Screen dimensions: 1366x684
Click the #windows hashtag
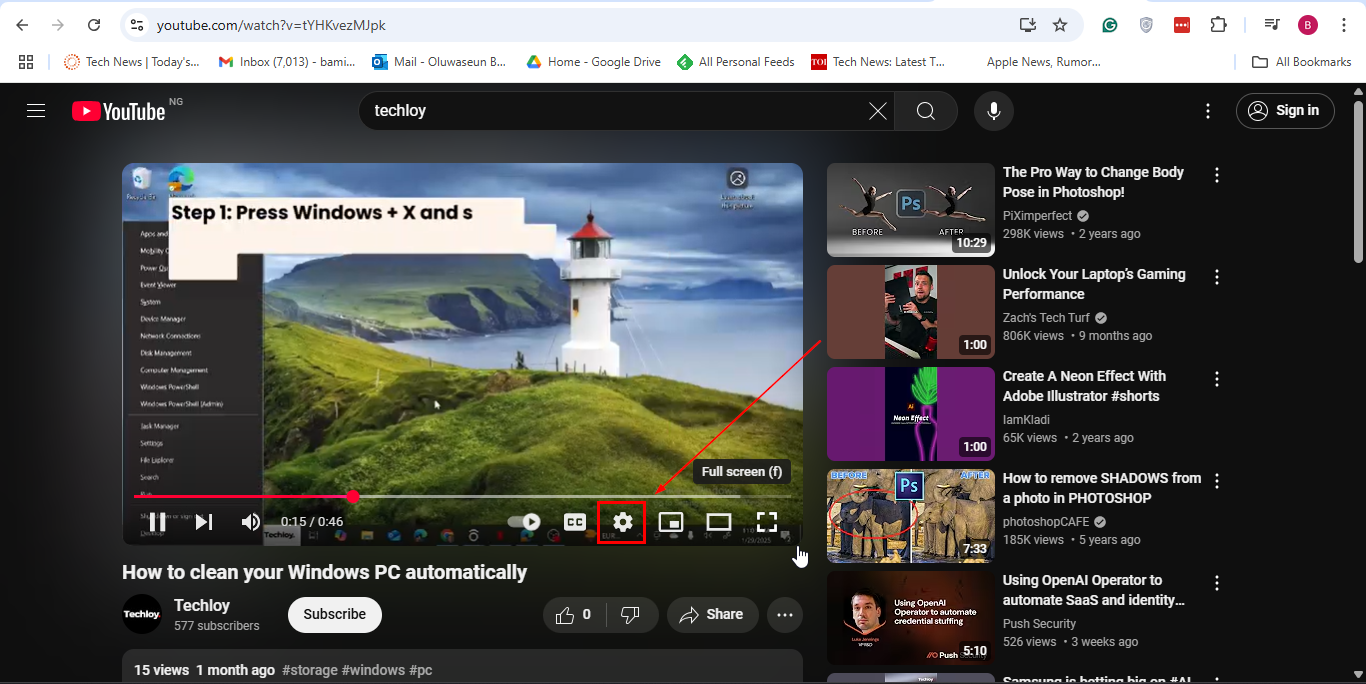pyautogui.click(x=373, y=670)
